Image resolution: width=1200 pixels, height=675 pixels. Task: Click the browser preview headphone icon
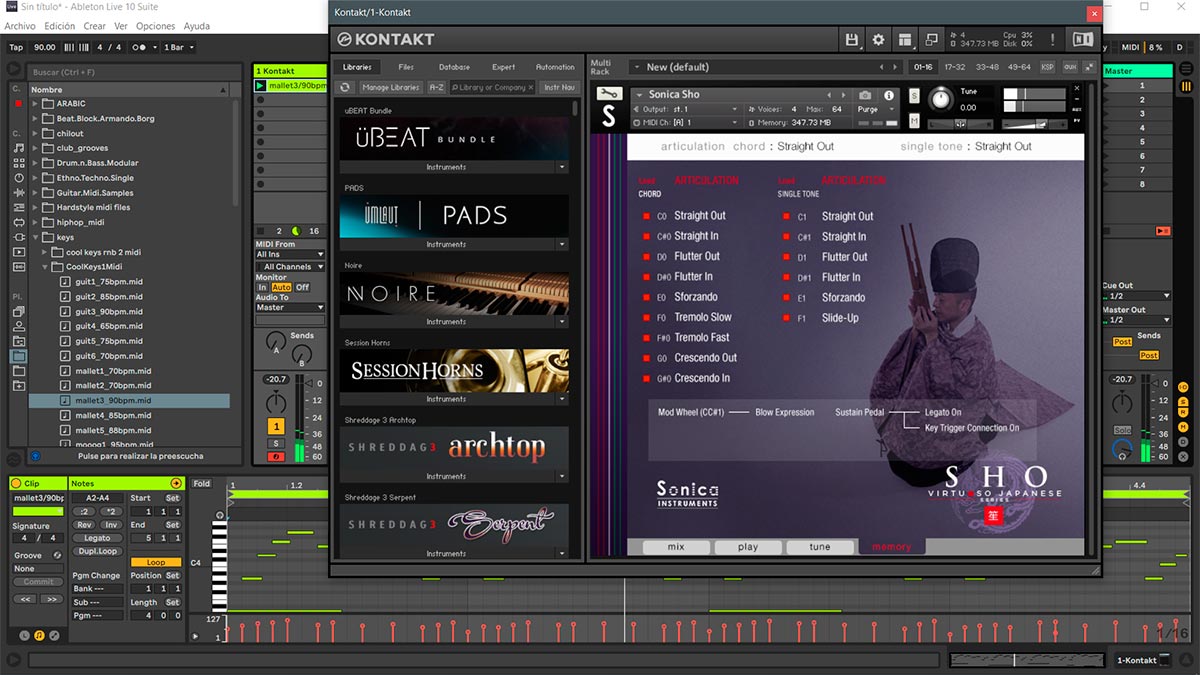tap(36, 456)
